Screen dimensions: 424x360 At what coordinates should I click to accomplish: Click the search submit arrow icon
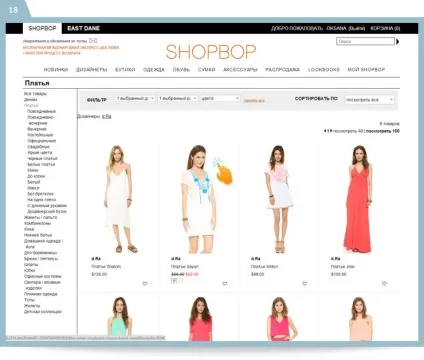(x=397, y=42)
